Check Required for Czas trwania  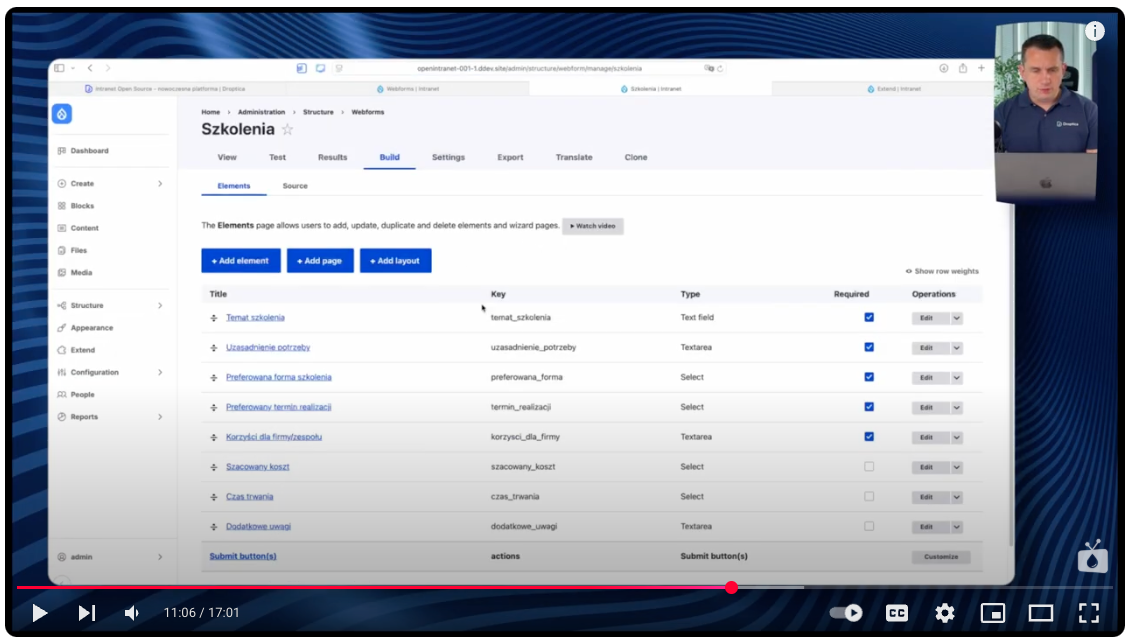869,496
